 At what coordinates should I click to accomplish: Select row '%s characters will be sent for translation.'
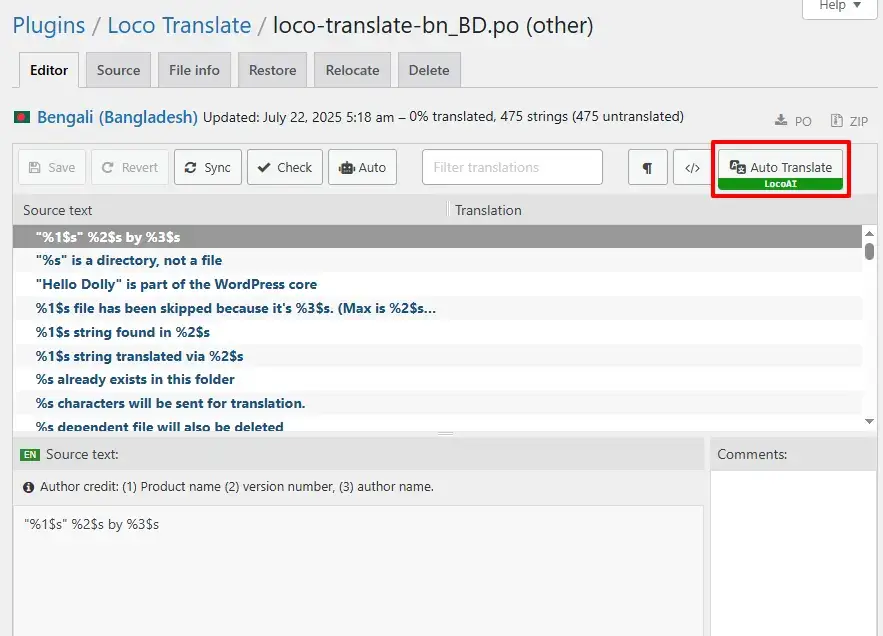[x=438, y=403]
